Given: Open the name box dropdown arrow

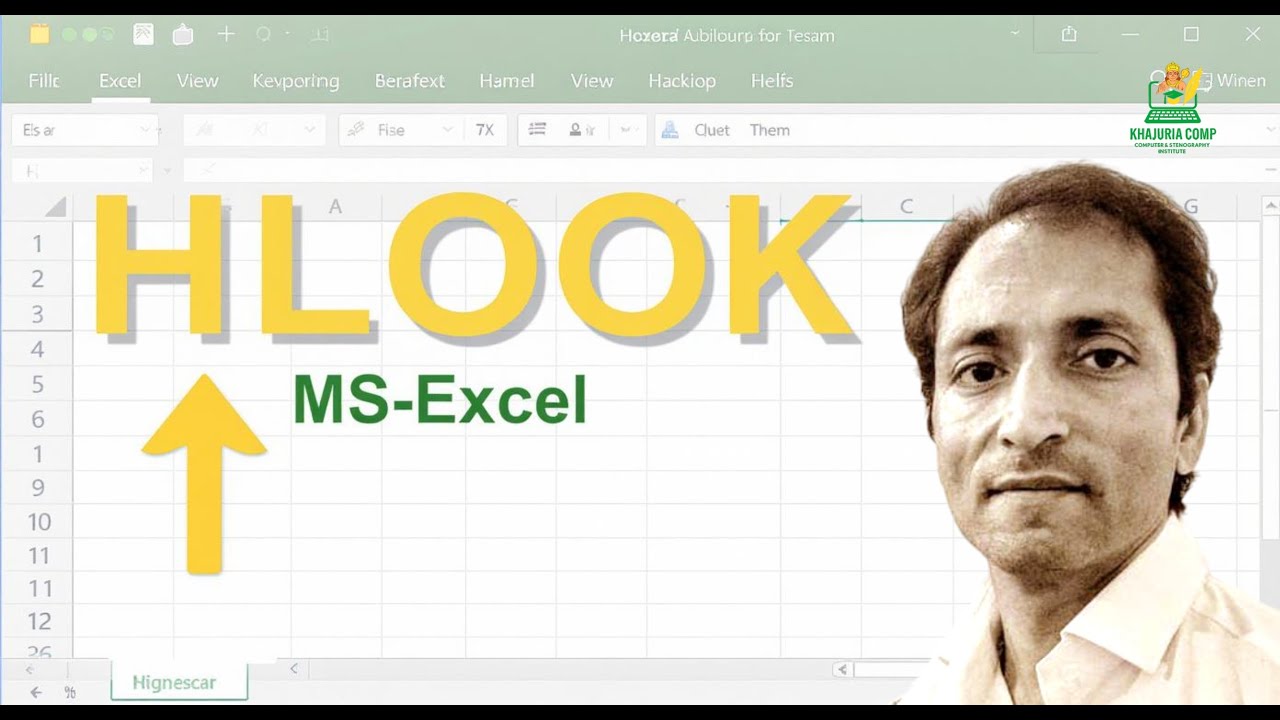Looking at the screenshot, I should 143,171.
